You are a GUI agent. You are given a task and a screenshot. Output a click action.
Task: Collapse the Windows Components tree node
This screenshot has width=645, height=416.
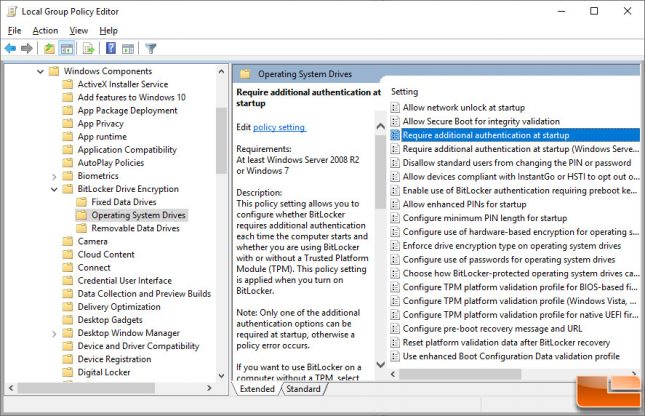coord(40,72)
